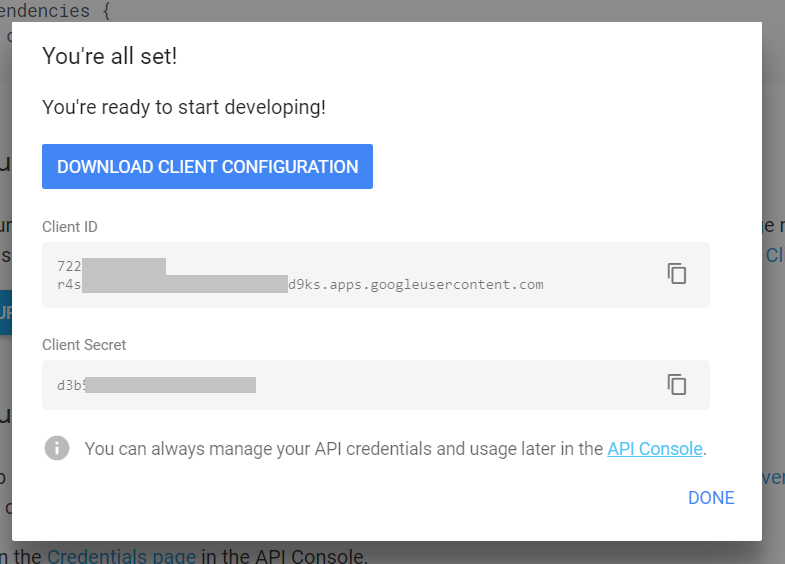Open the API Console link
The height and width of the screenshot is (564, 785).
click(654, 449)
